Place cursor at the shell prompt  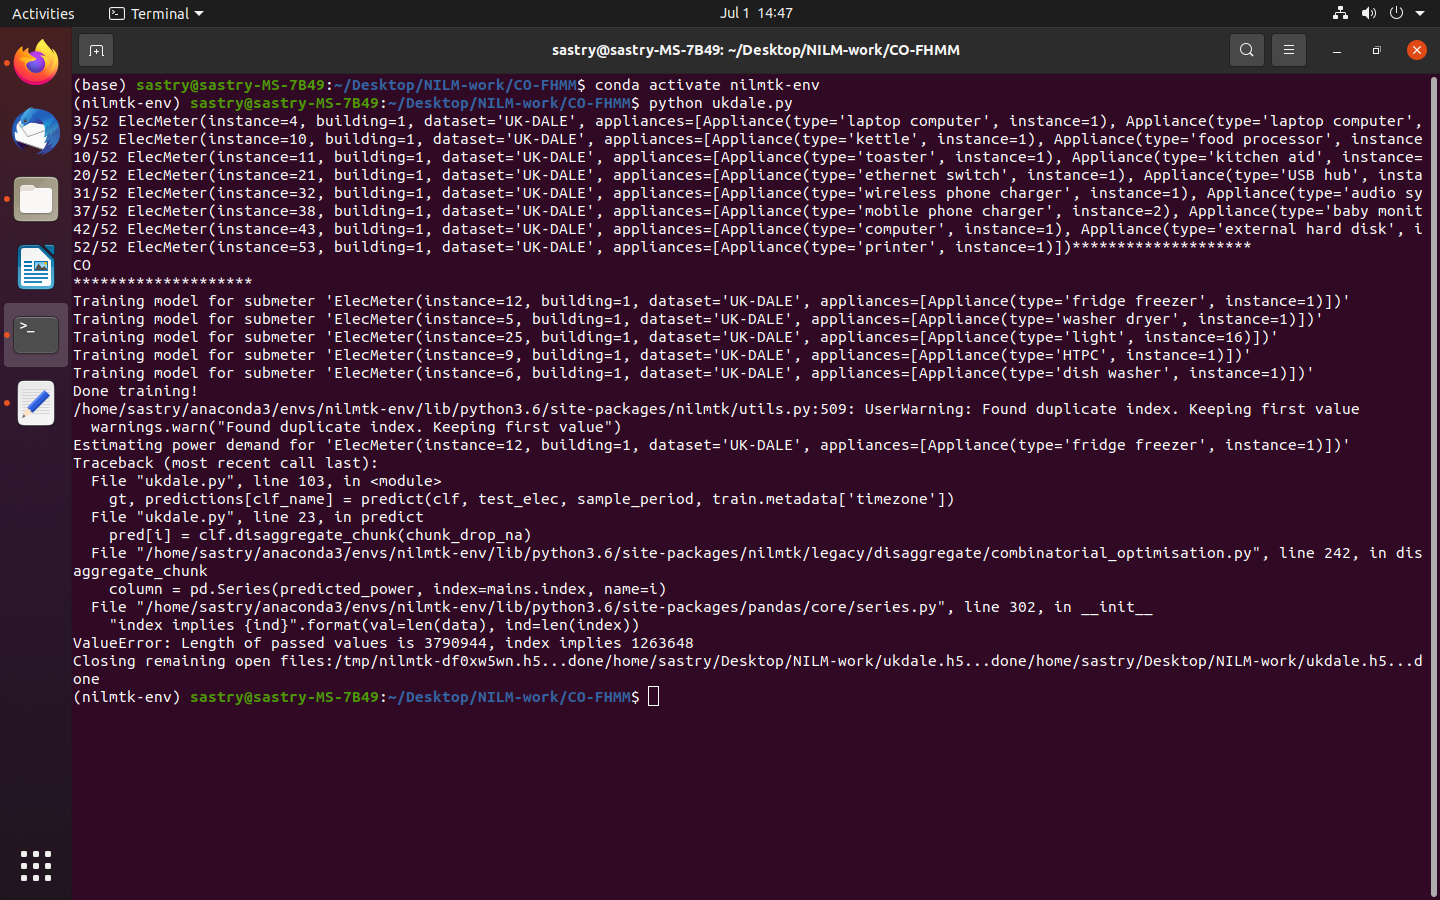point(653,696)
